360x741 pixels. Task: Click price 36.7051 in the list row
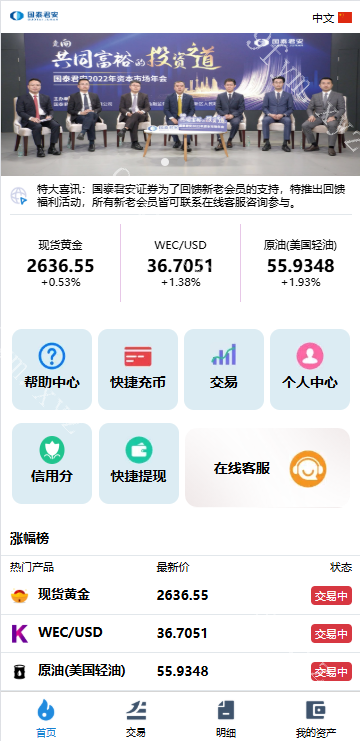(182, 633)
